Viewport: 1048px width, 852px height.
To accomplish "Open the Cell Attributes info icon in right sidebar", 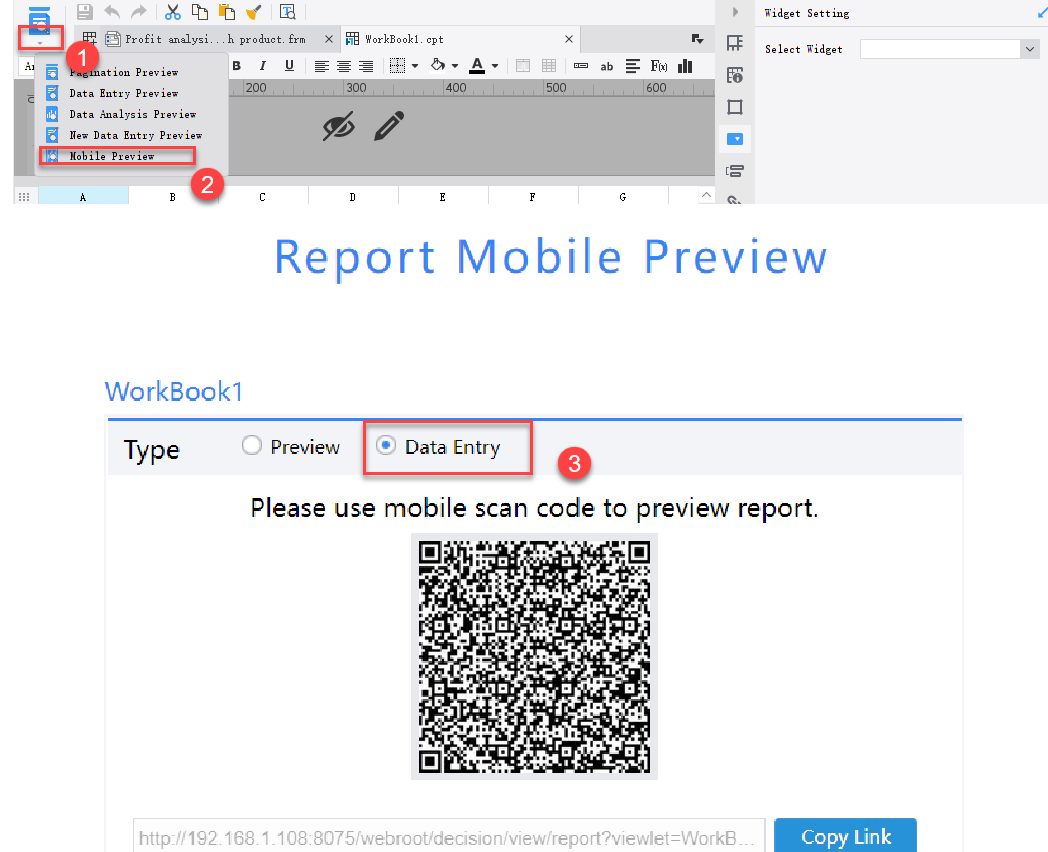I will point(735,75).
